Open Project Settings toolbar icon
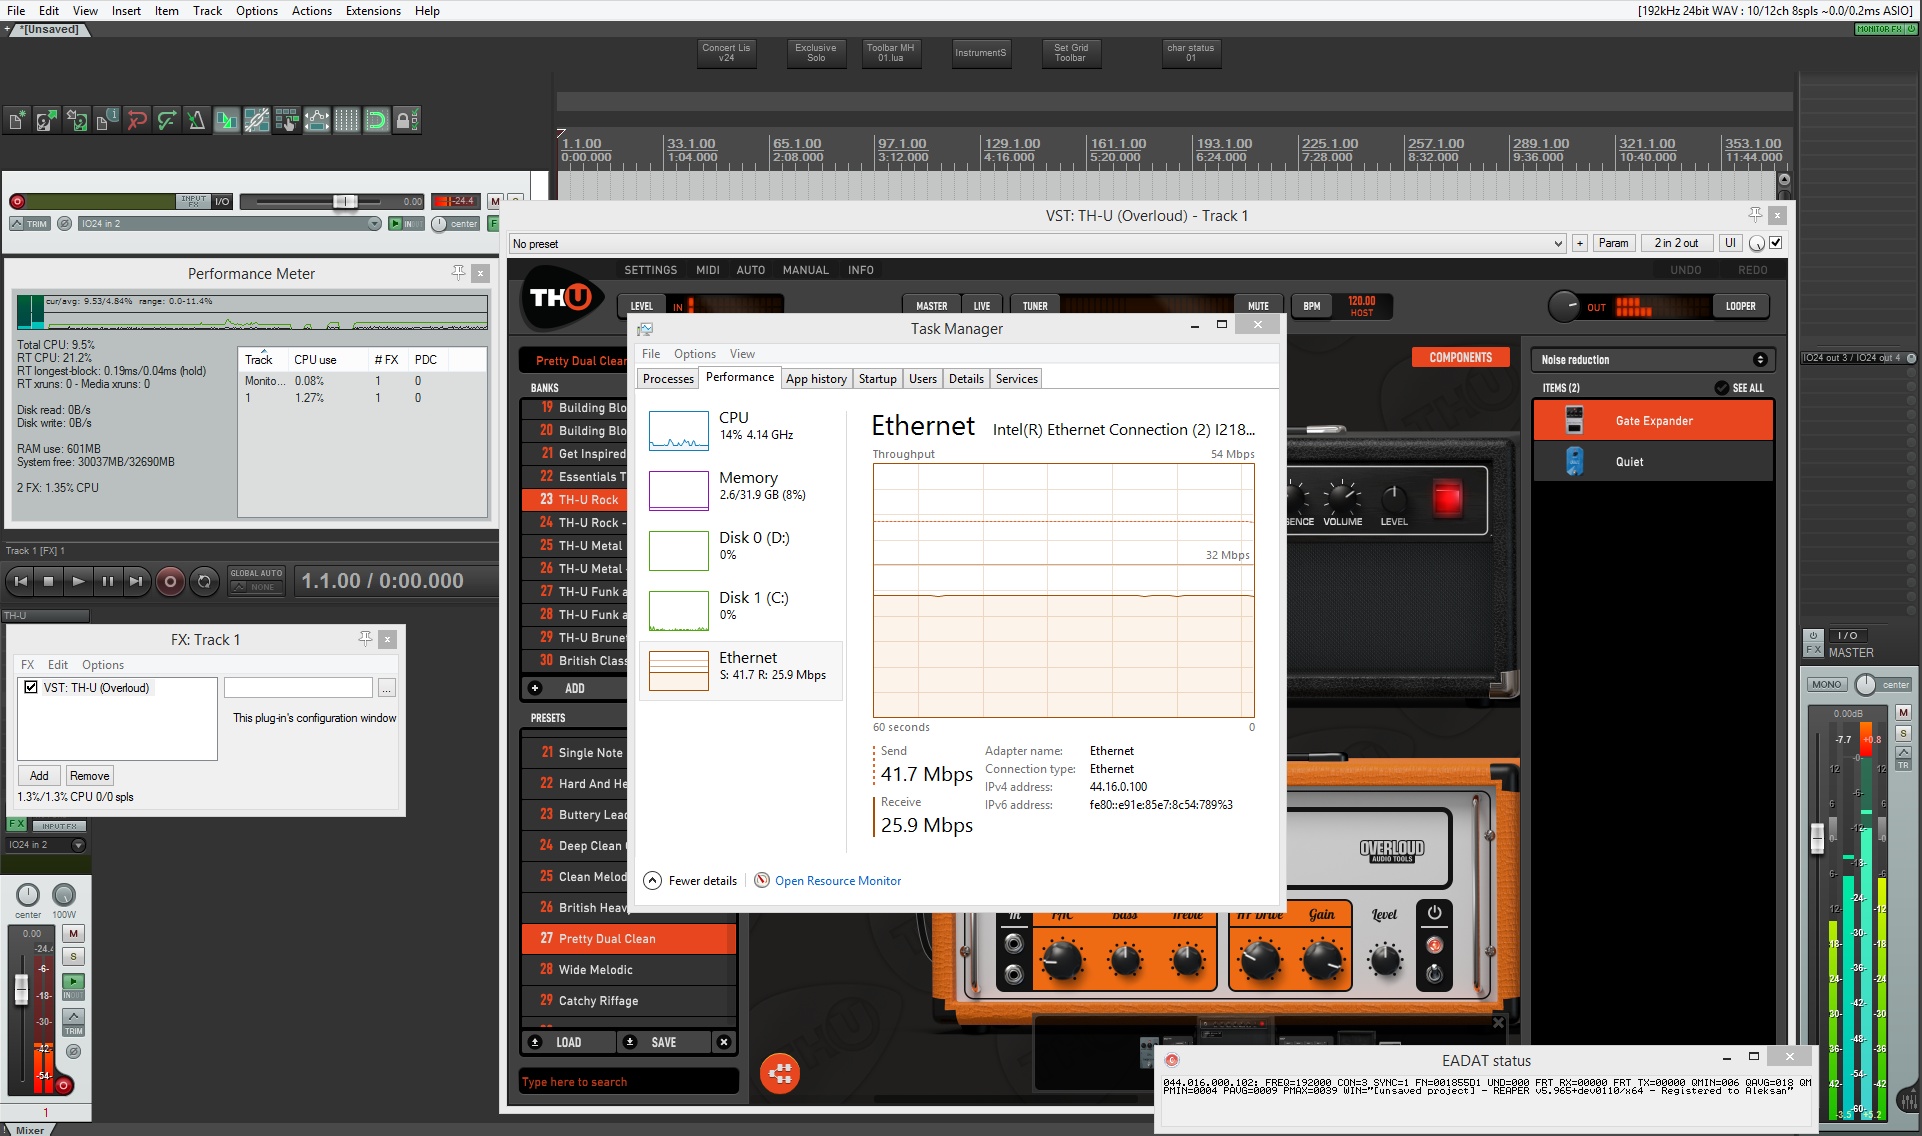 point(107,121)
